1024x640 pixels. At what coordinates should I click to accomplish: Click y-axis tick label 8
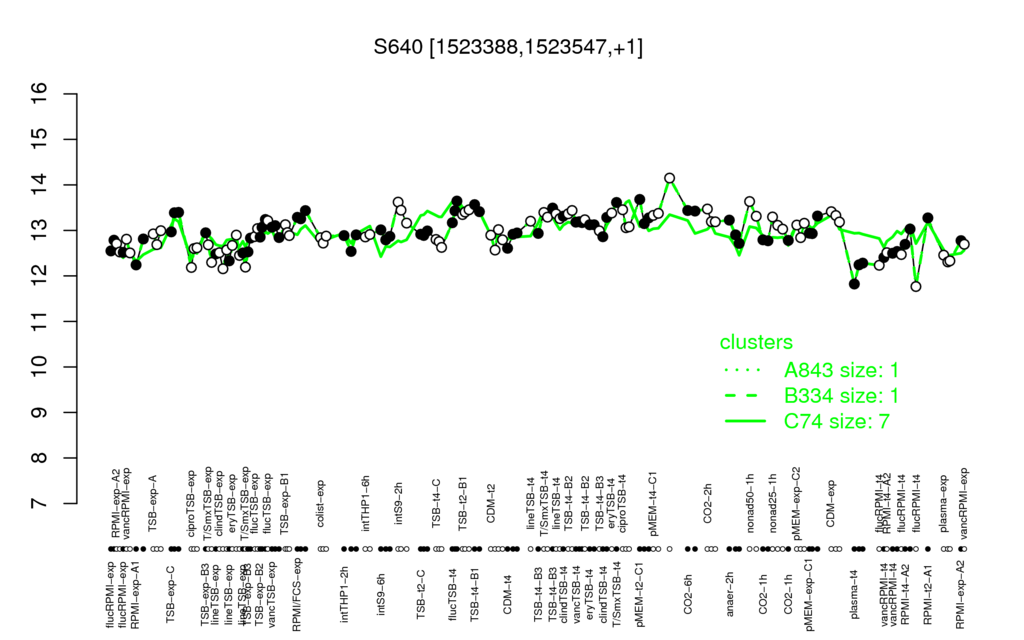(x=39, y=458)
